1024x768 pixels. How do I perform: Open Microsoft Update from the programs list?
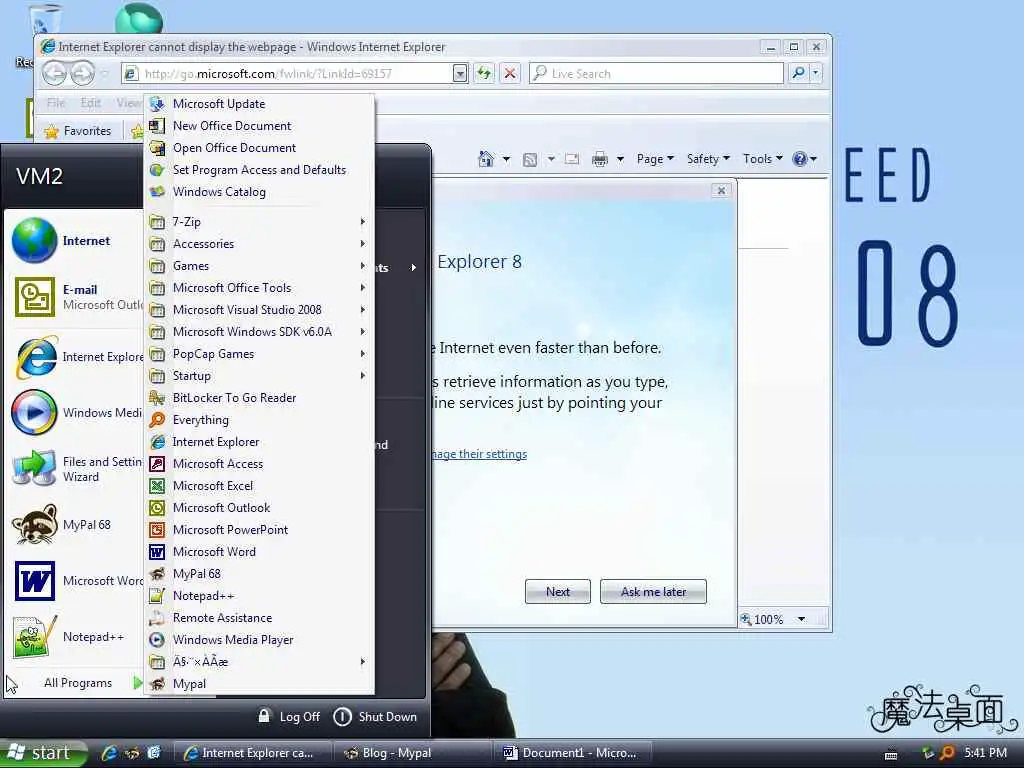click(259, 104)
